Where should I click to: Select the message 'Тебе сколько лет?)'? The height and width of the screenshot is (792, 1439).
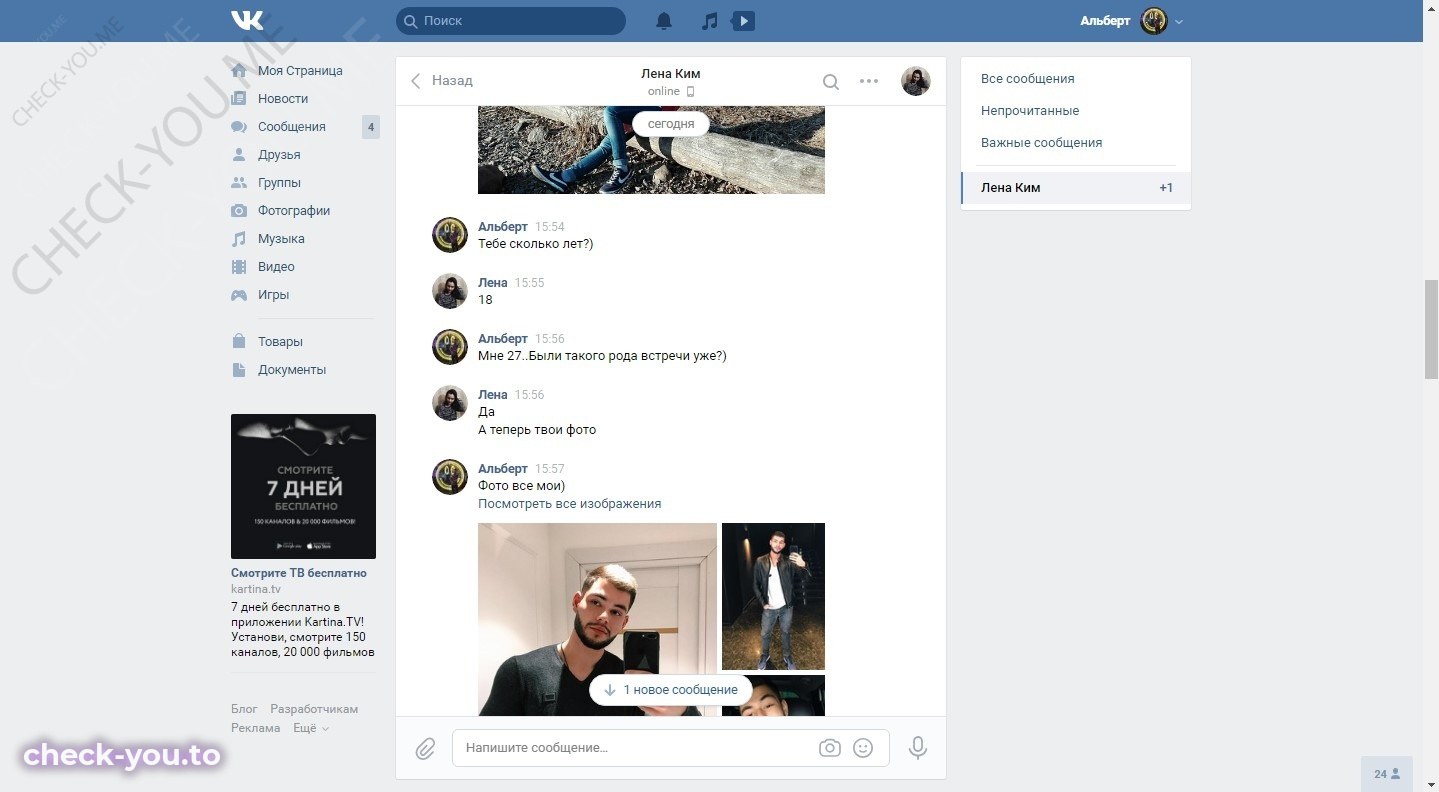coord(535,244)
